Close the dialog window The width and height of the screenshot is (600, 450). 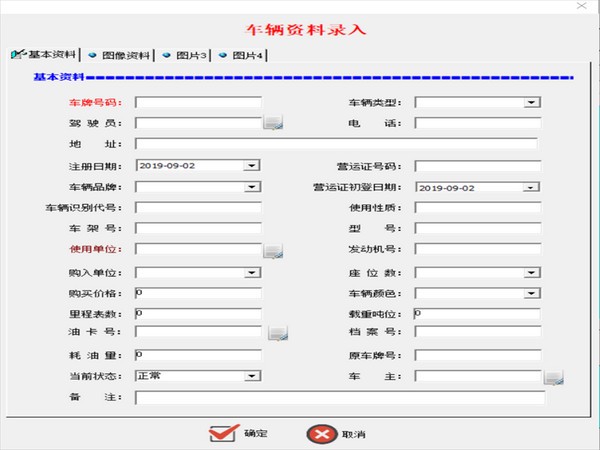pos(582,6)
